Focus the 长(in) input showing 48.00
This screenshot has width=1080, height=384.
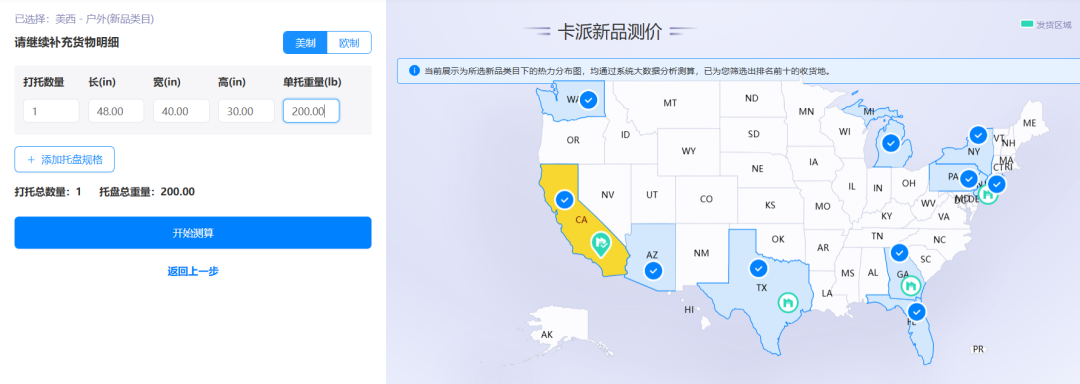click(x=116, y=111)
